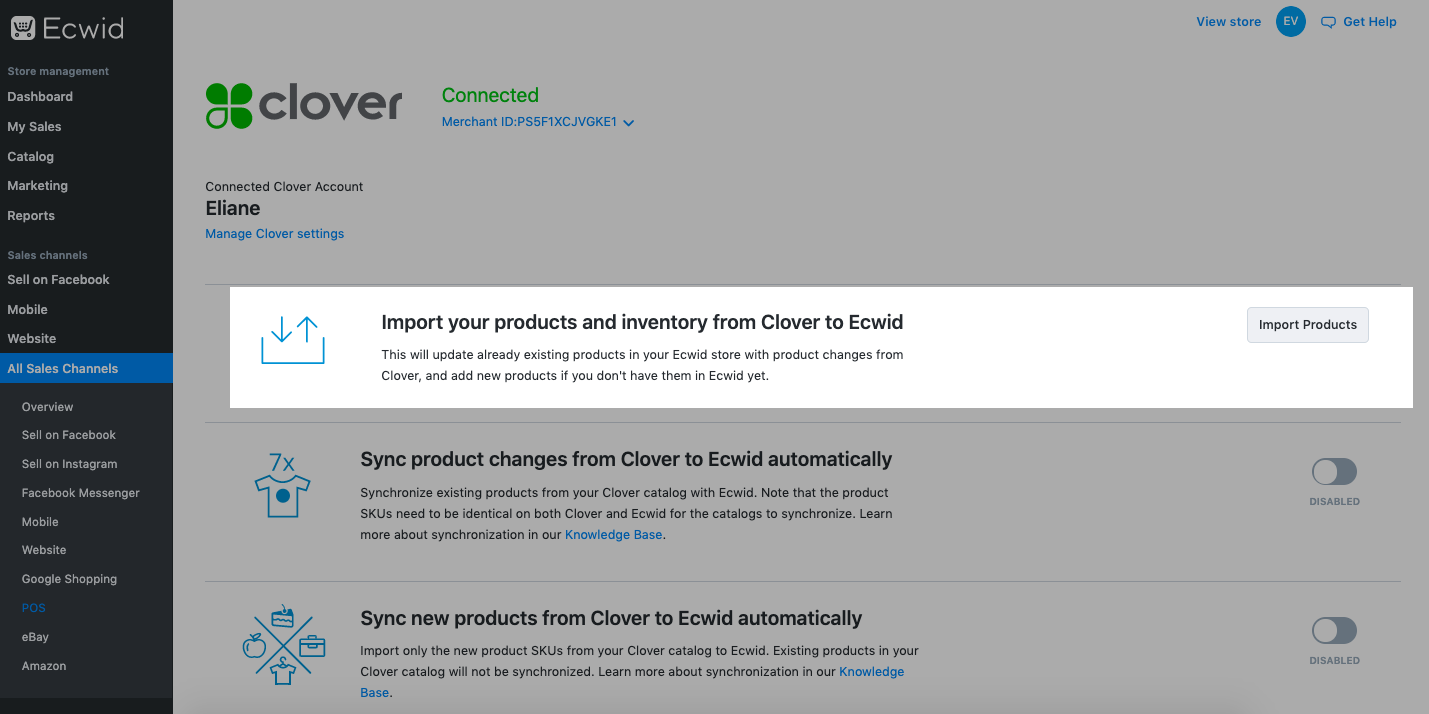Enable sync new products toggle
1429x714 pixels.
(x=1334, y=630)
